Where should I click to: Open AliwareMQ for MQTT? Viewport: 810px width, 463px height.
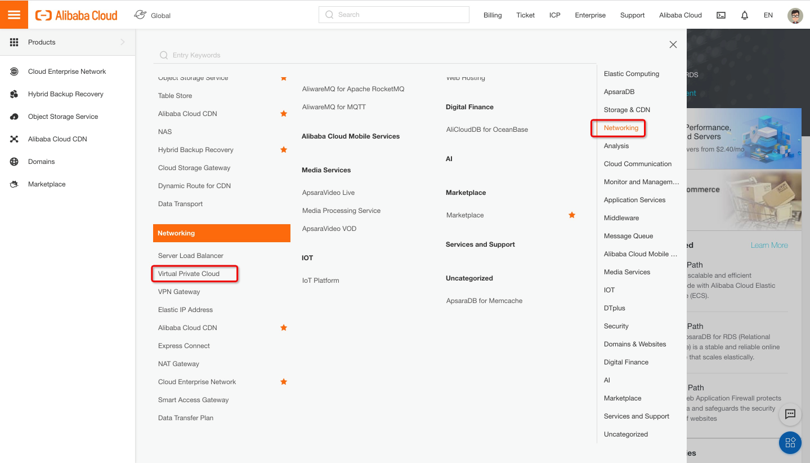tap(334, 107)
